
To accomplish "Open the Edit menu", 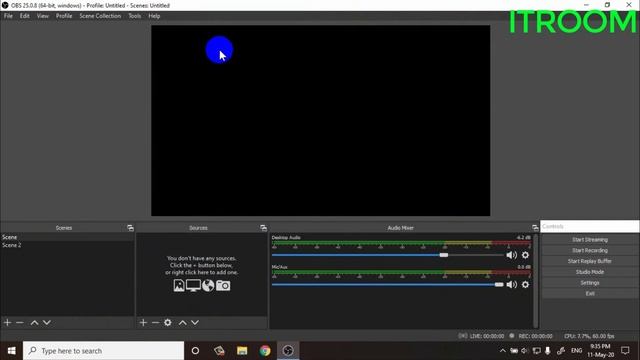I will pyautogui.click(x=24, y=16).
